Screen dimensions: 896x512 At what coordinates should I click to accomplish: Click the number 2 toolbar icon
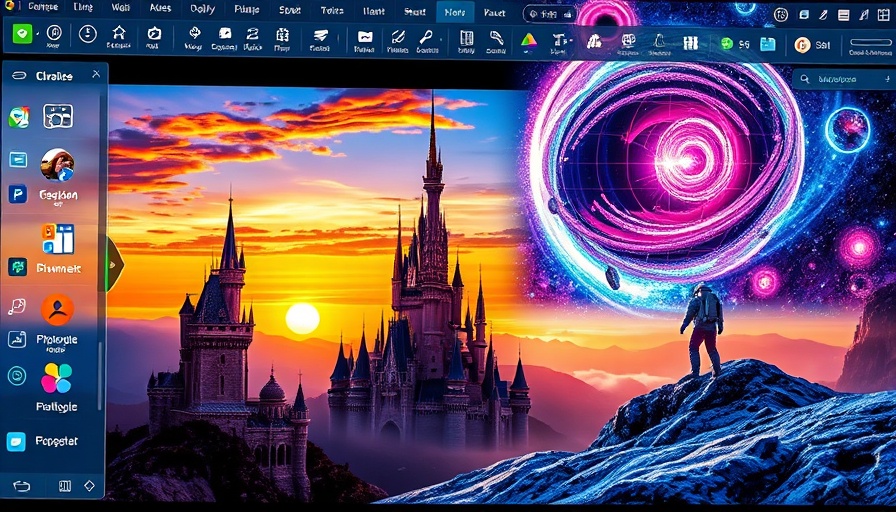click(253, 33)
